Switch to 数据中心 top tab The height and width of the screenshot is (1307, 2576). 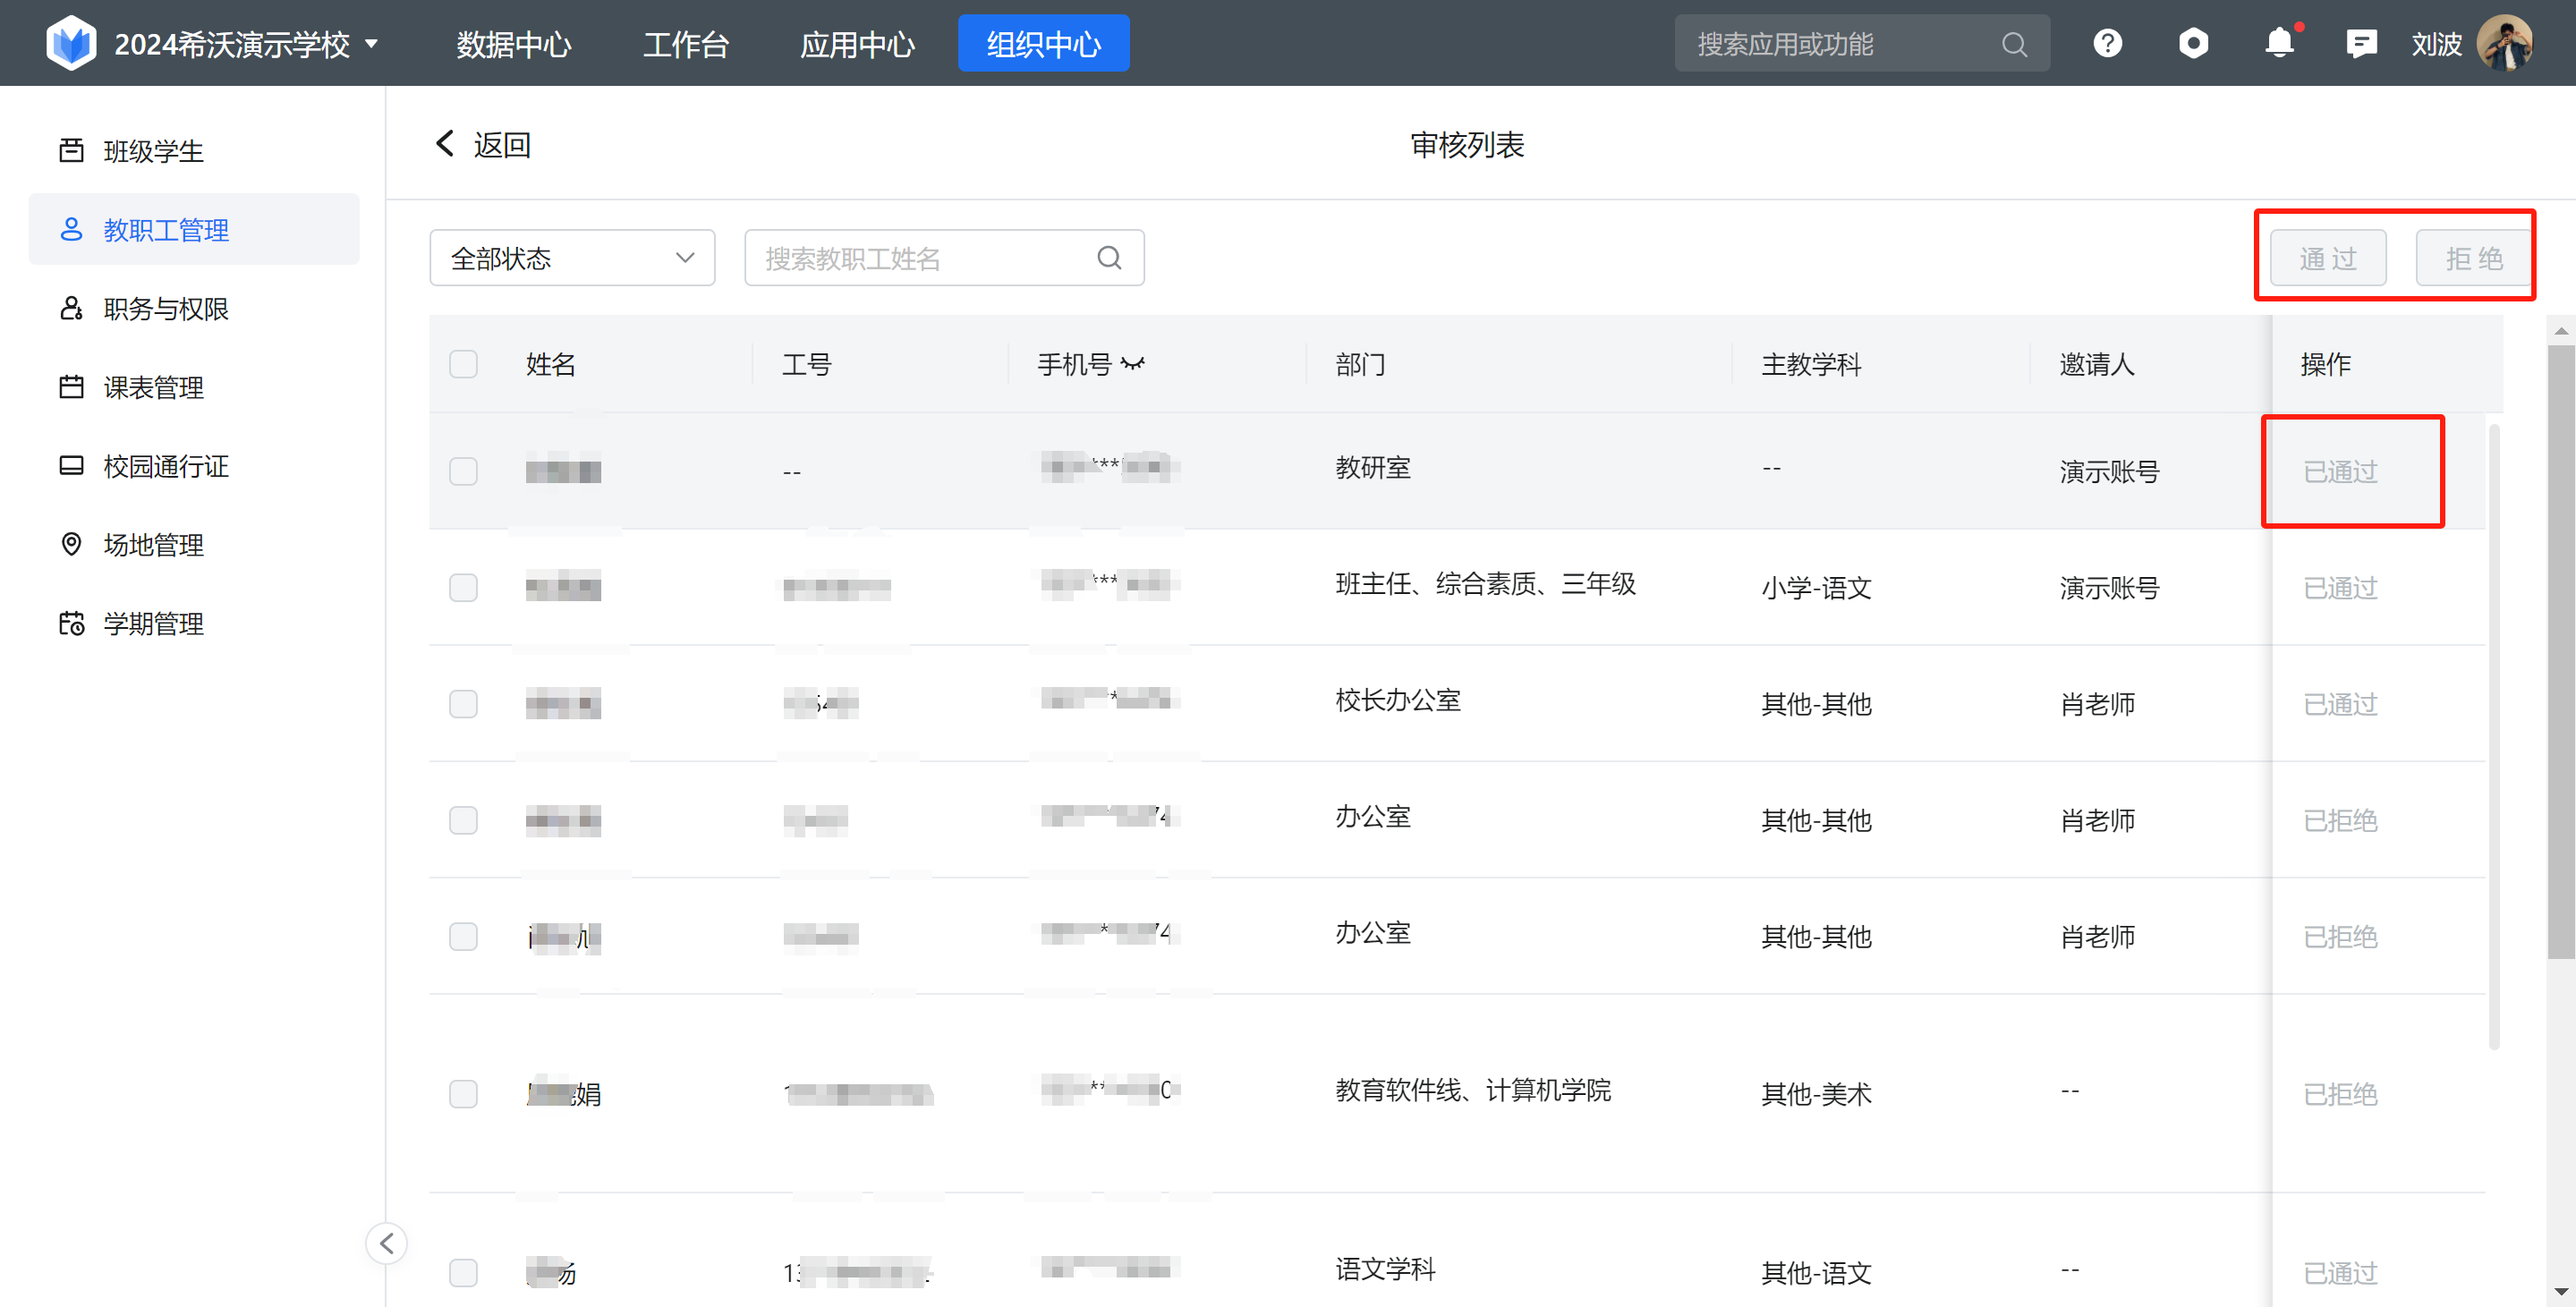pyautogui.click(x=514, y=44)
